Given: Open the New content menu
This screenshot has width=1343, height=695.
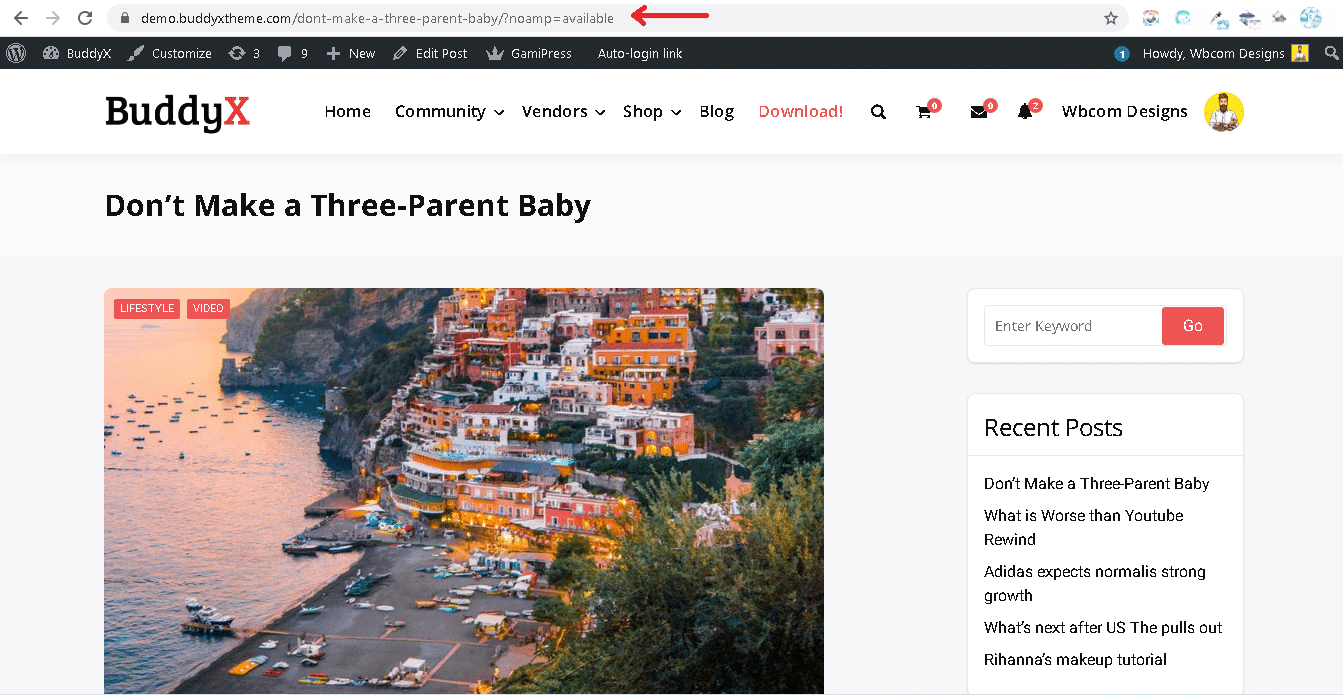Looking at the screenshot, I should (x=350, y=53).
